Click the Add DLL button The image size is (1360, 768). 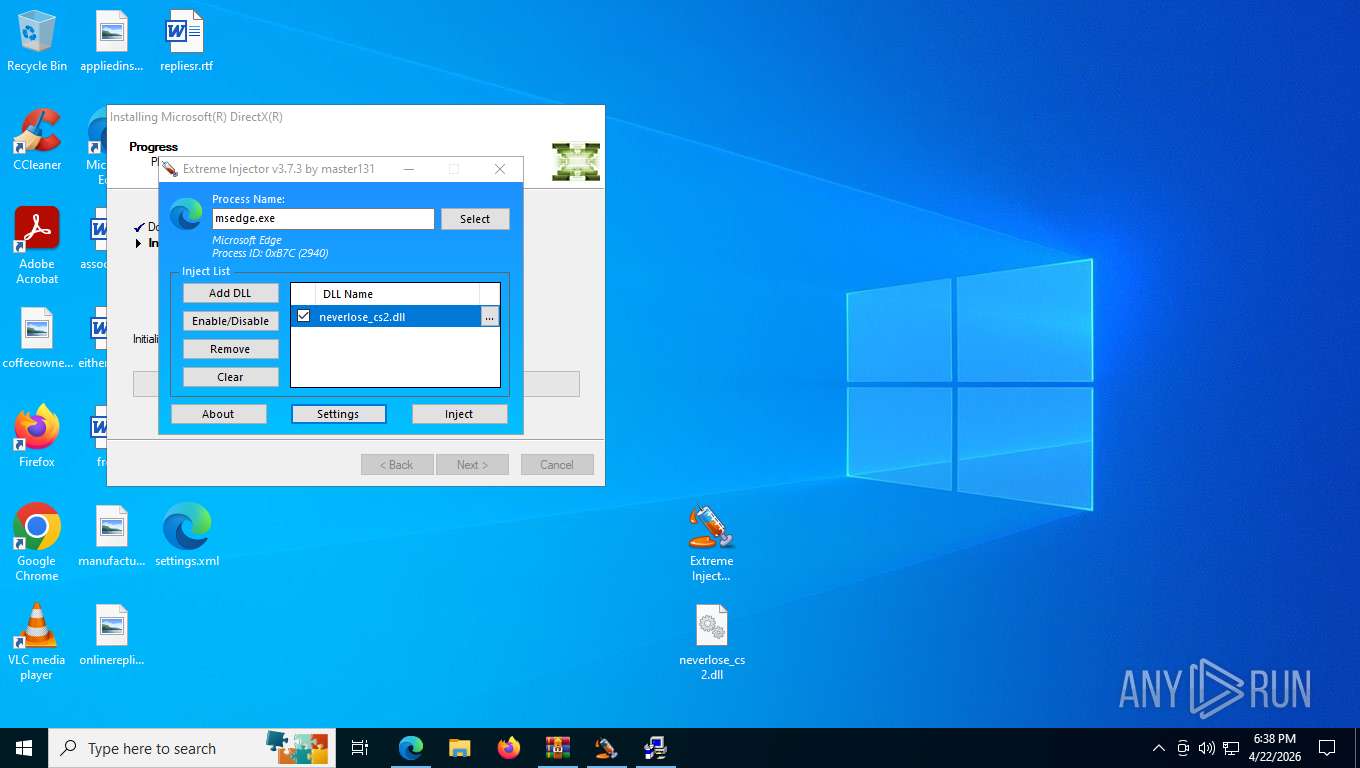pyautogui.click(x=230, y=293)
